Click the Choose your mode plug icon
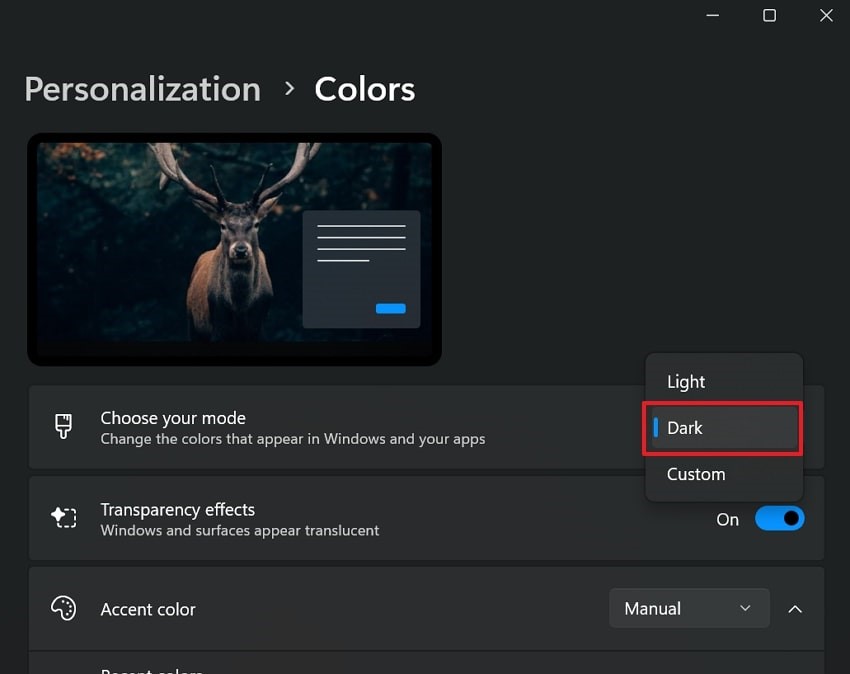Image resolution: width=850 pixels, height=674 pixels. [64, 427]
